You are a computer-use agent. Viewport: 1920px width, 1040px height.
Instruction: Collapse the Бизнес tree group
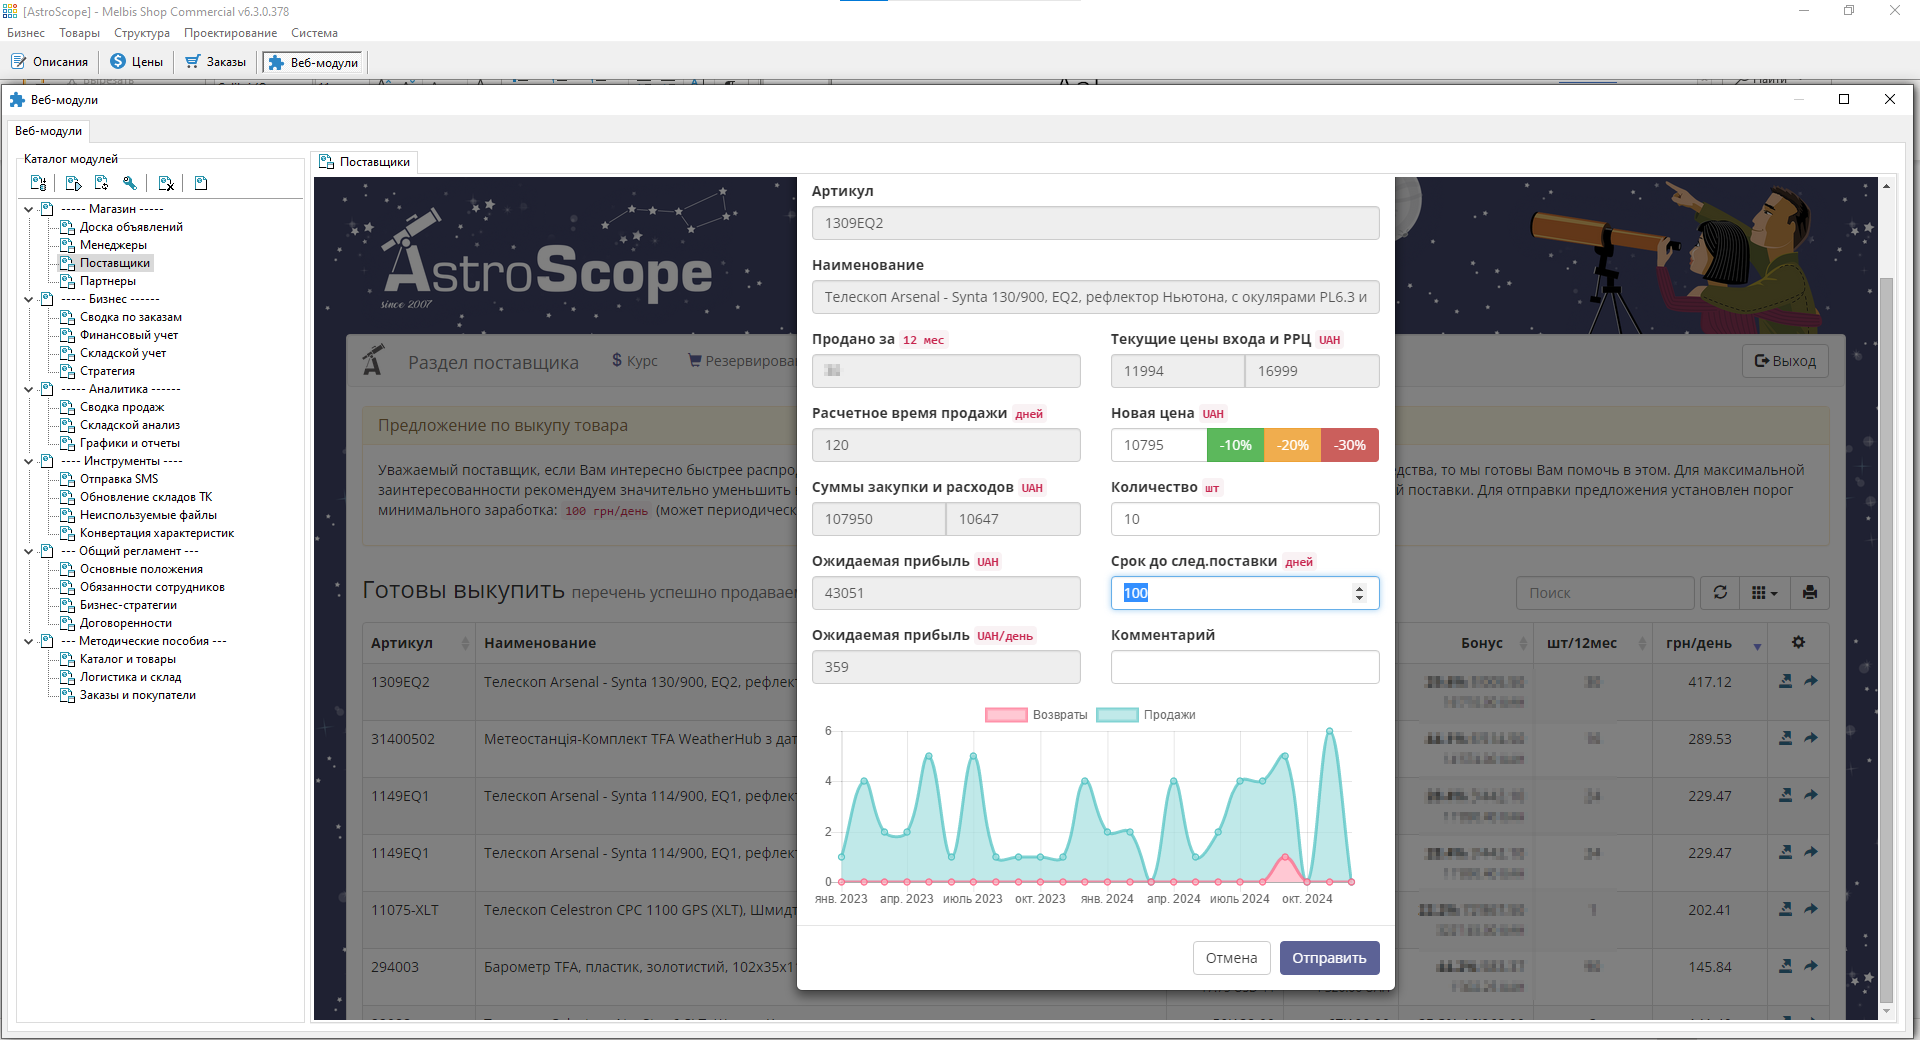(x=29, y=299)
